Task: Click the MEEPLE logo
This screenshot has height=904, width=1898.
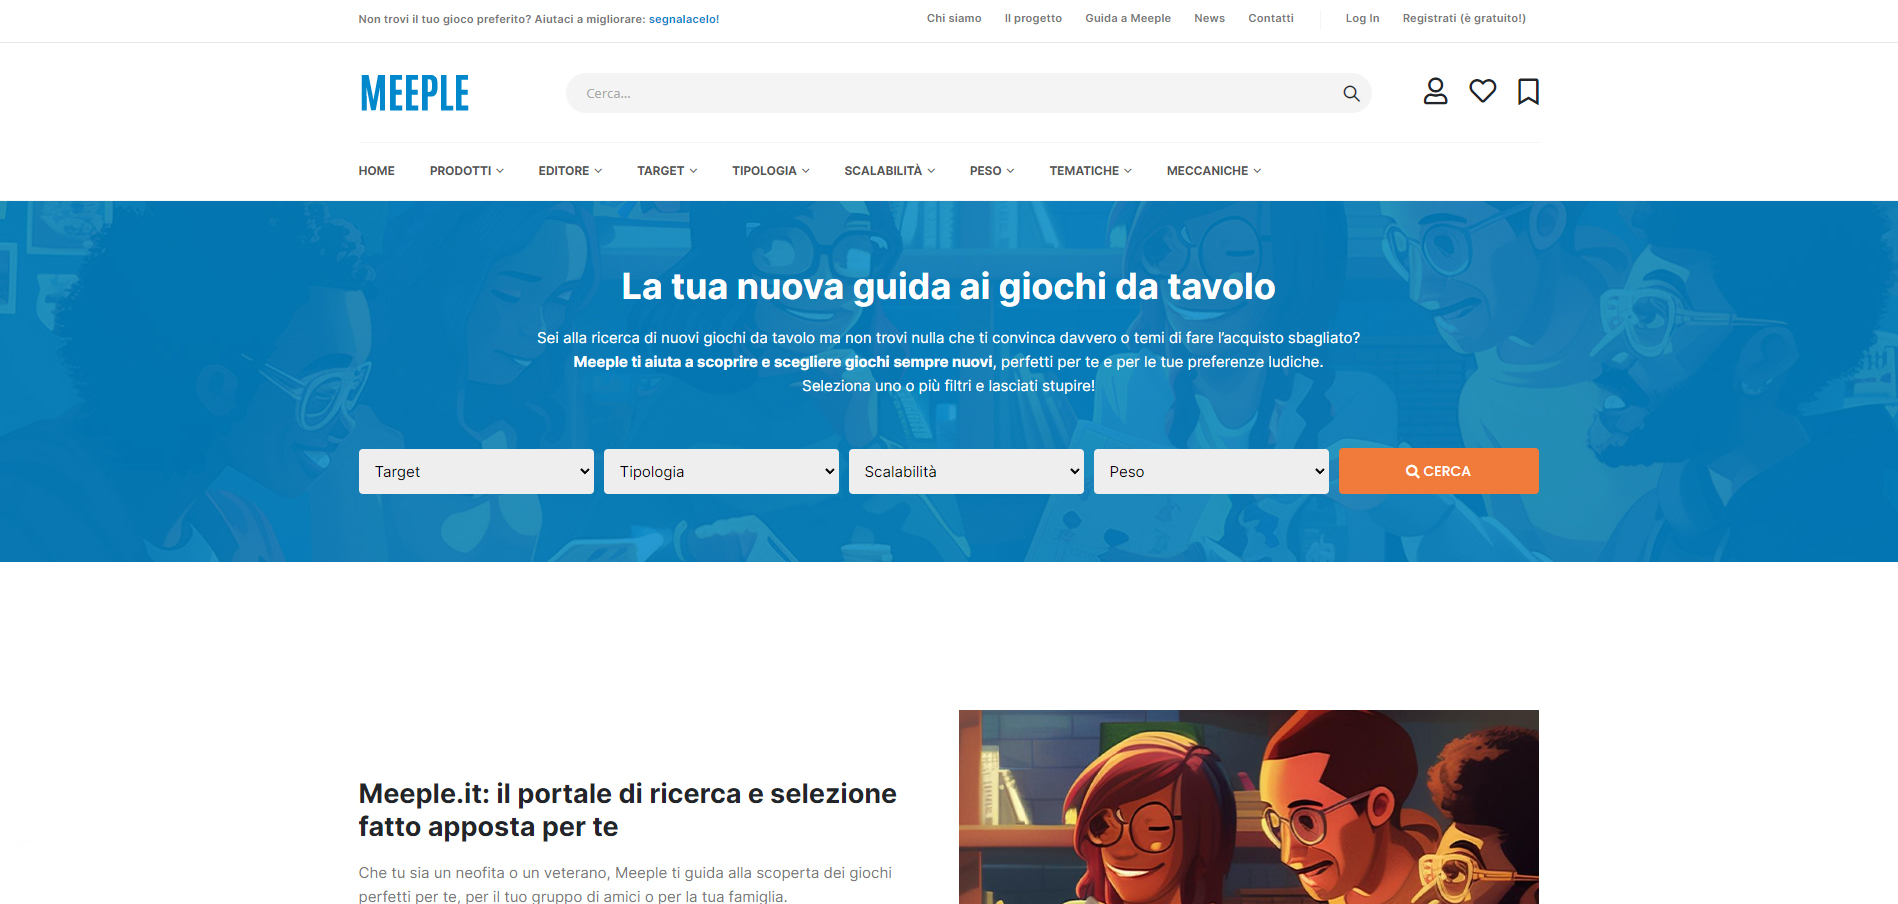Action: [x=414, y=93]
